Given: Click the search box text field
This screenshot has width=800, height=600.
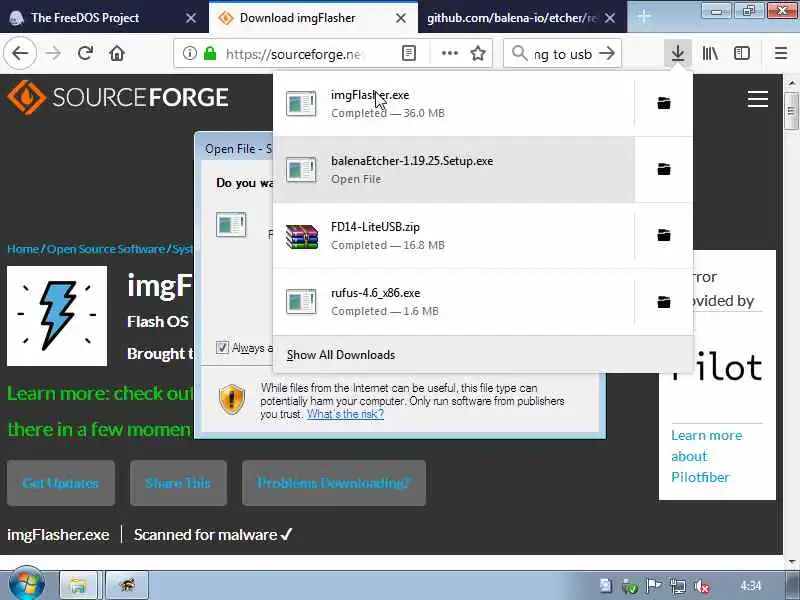Looking at the screenshot, I should [563, 54].
